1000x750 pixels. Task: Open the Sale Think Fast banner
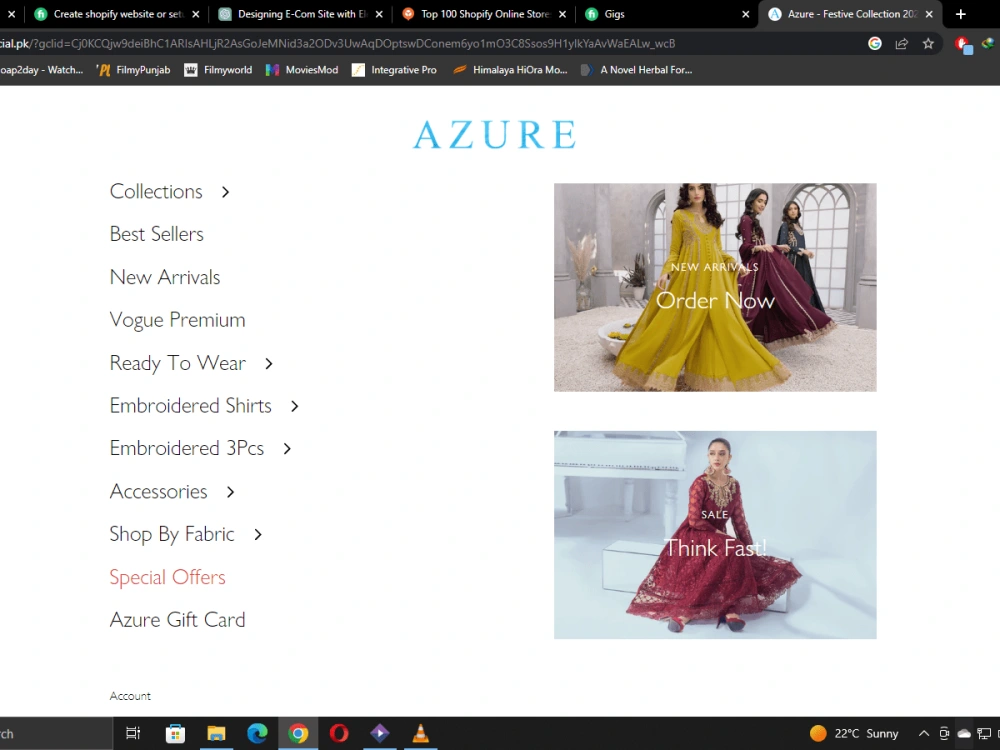tap(715, 535)
